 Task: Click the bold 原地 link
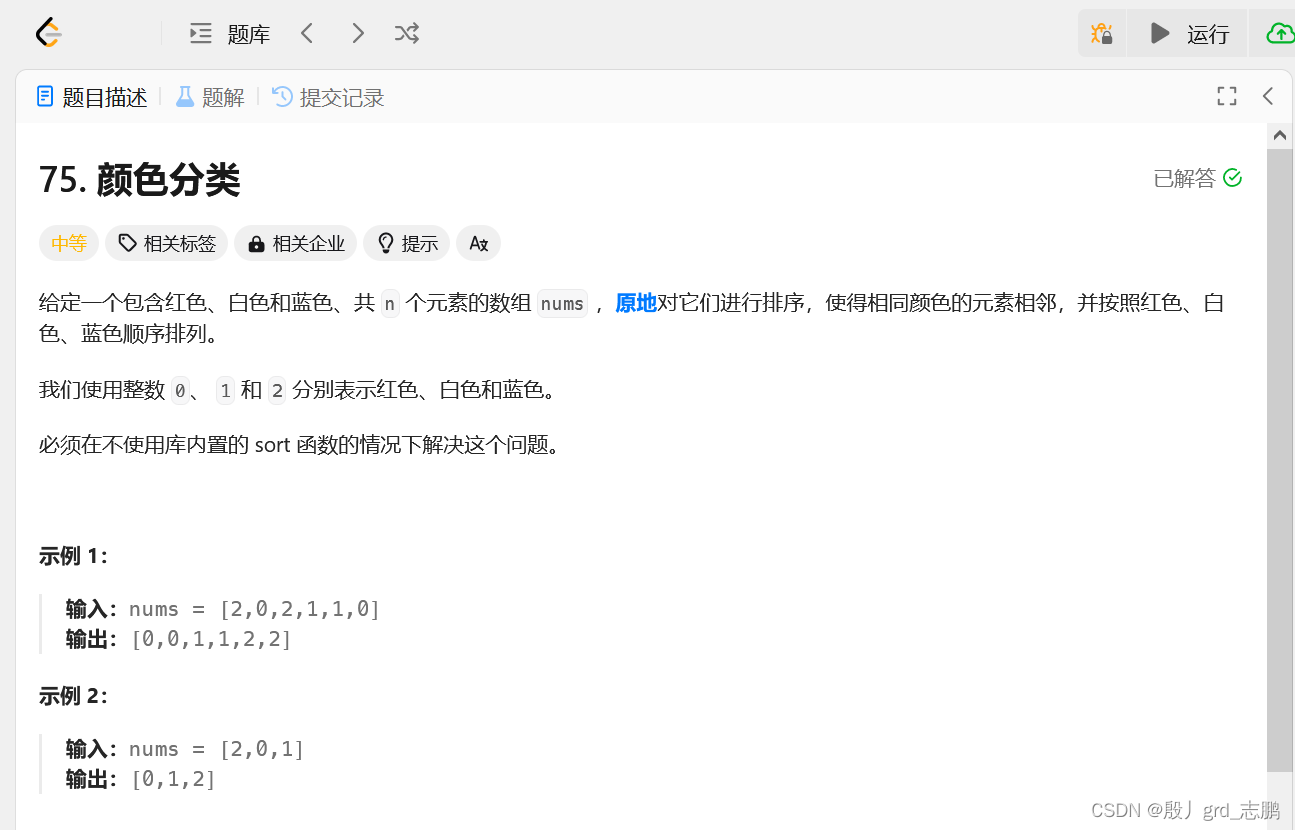coord(636,303)
